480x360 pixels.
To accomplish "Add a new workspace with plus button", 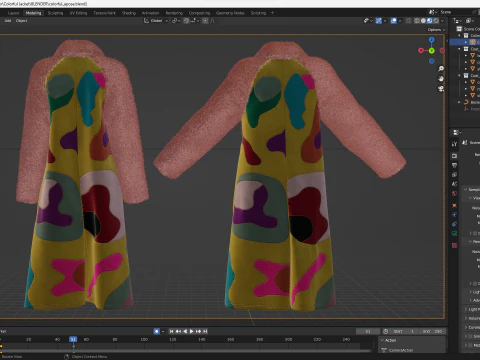I will coord(272,13).
